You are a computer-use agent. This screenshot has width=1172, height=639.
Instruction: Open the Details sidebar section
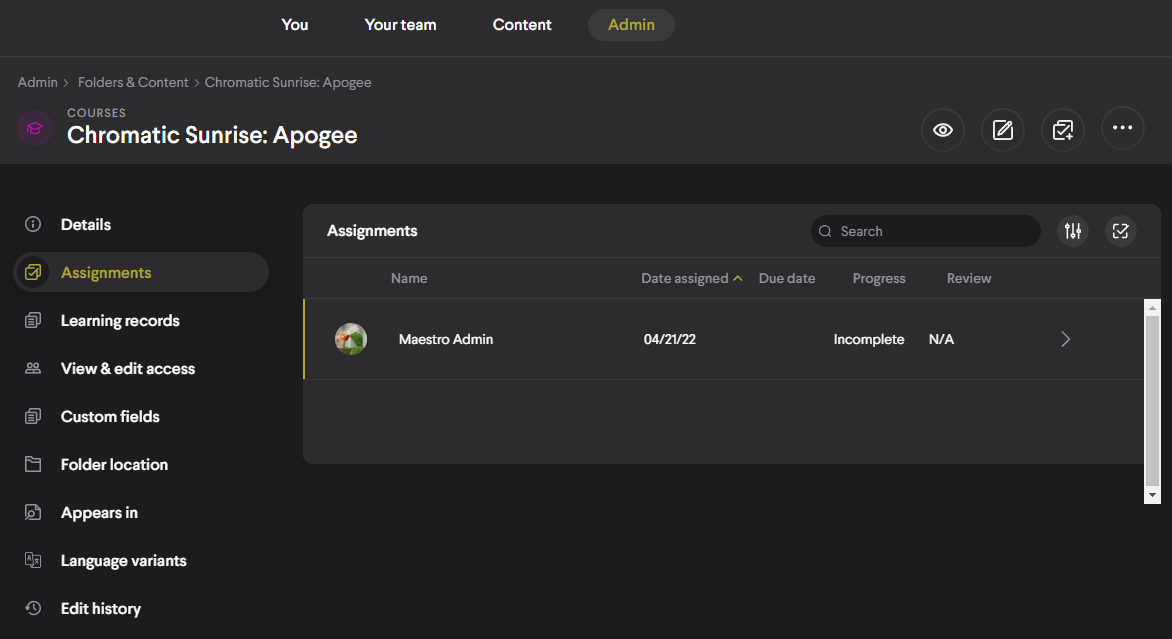pyautogui.click(x=86, y=224)
